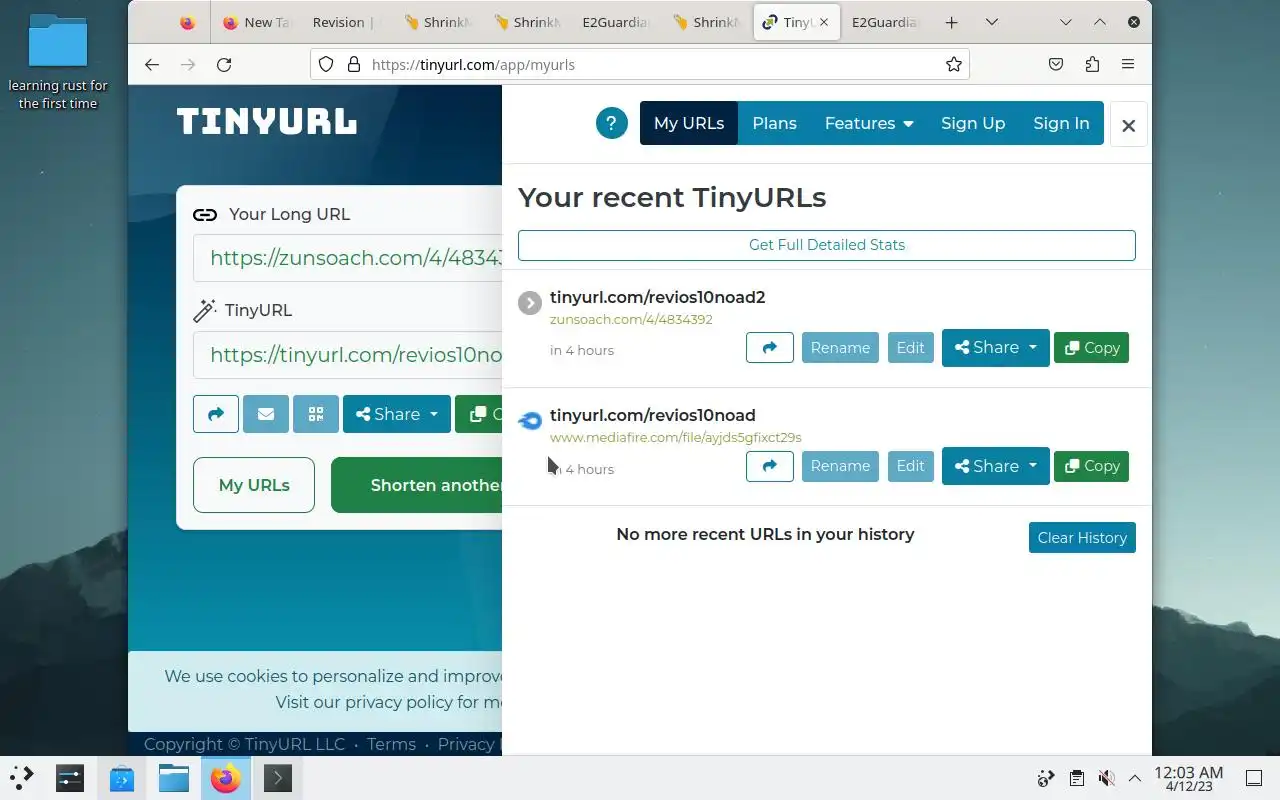The width and height of the screenshot is (1280, 800).
Task: Open the tinyurl.com/revios10noad2 link
Action: coord(657,297)
